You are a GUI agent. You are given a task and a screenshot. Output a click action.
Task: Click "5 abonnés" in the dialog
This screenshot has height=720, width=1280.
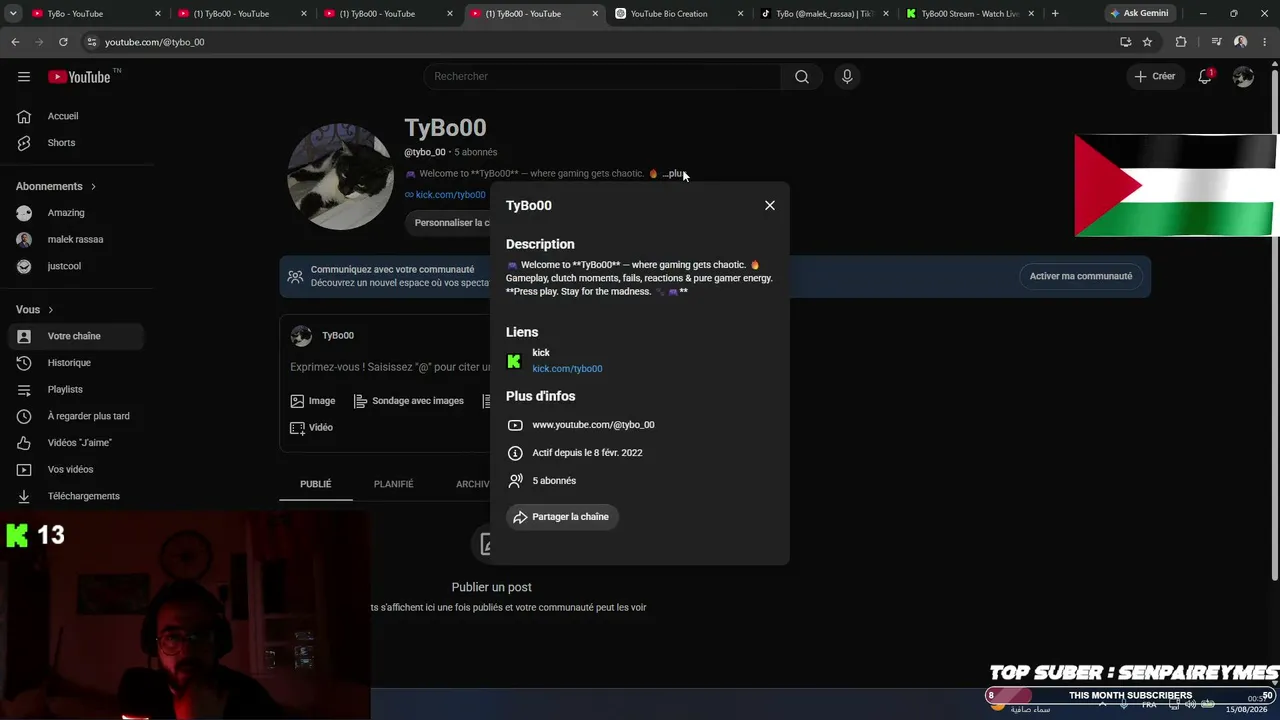click(554, 481)
